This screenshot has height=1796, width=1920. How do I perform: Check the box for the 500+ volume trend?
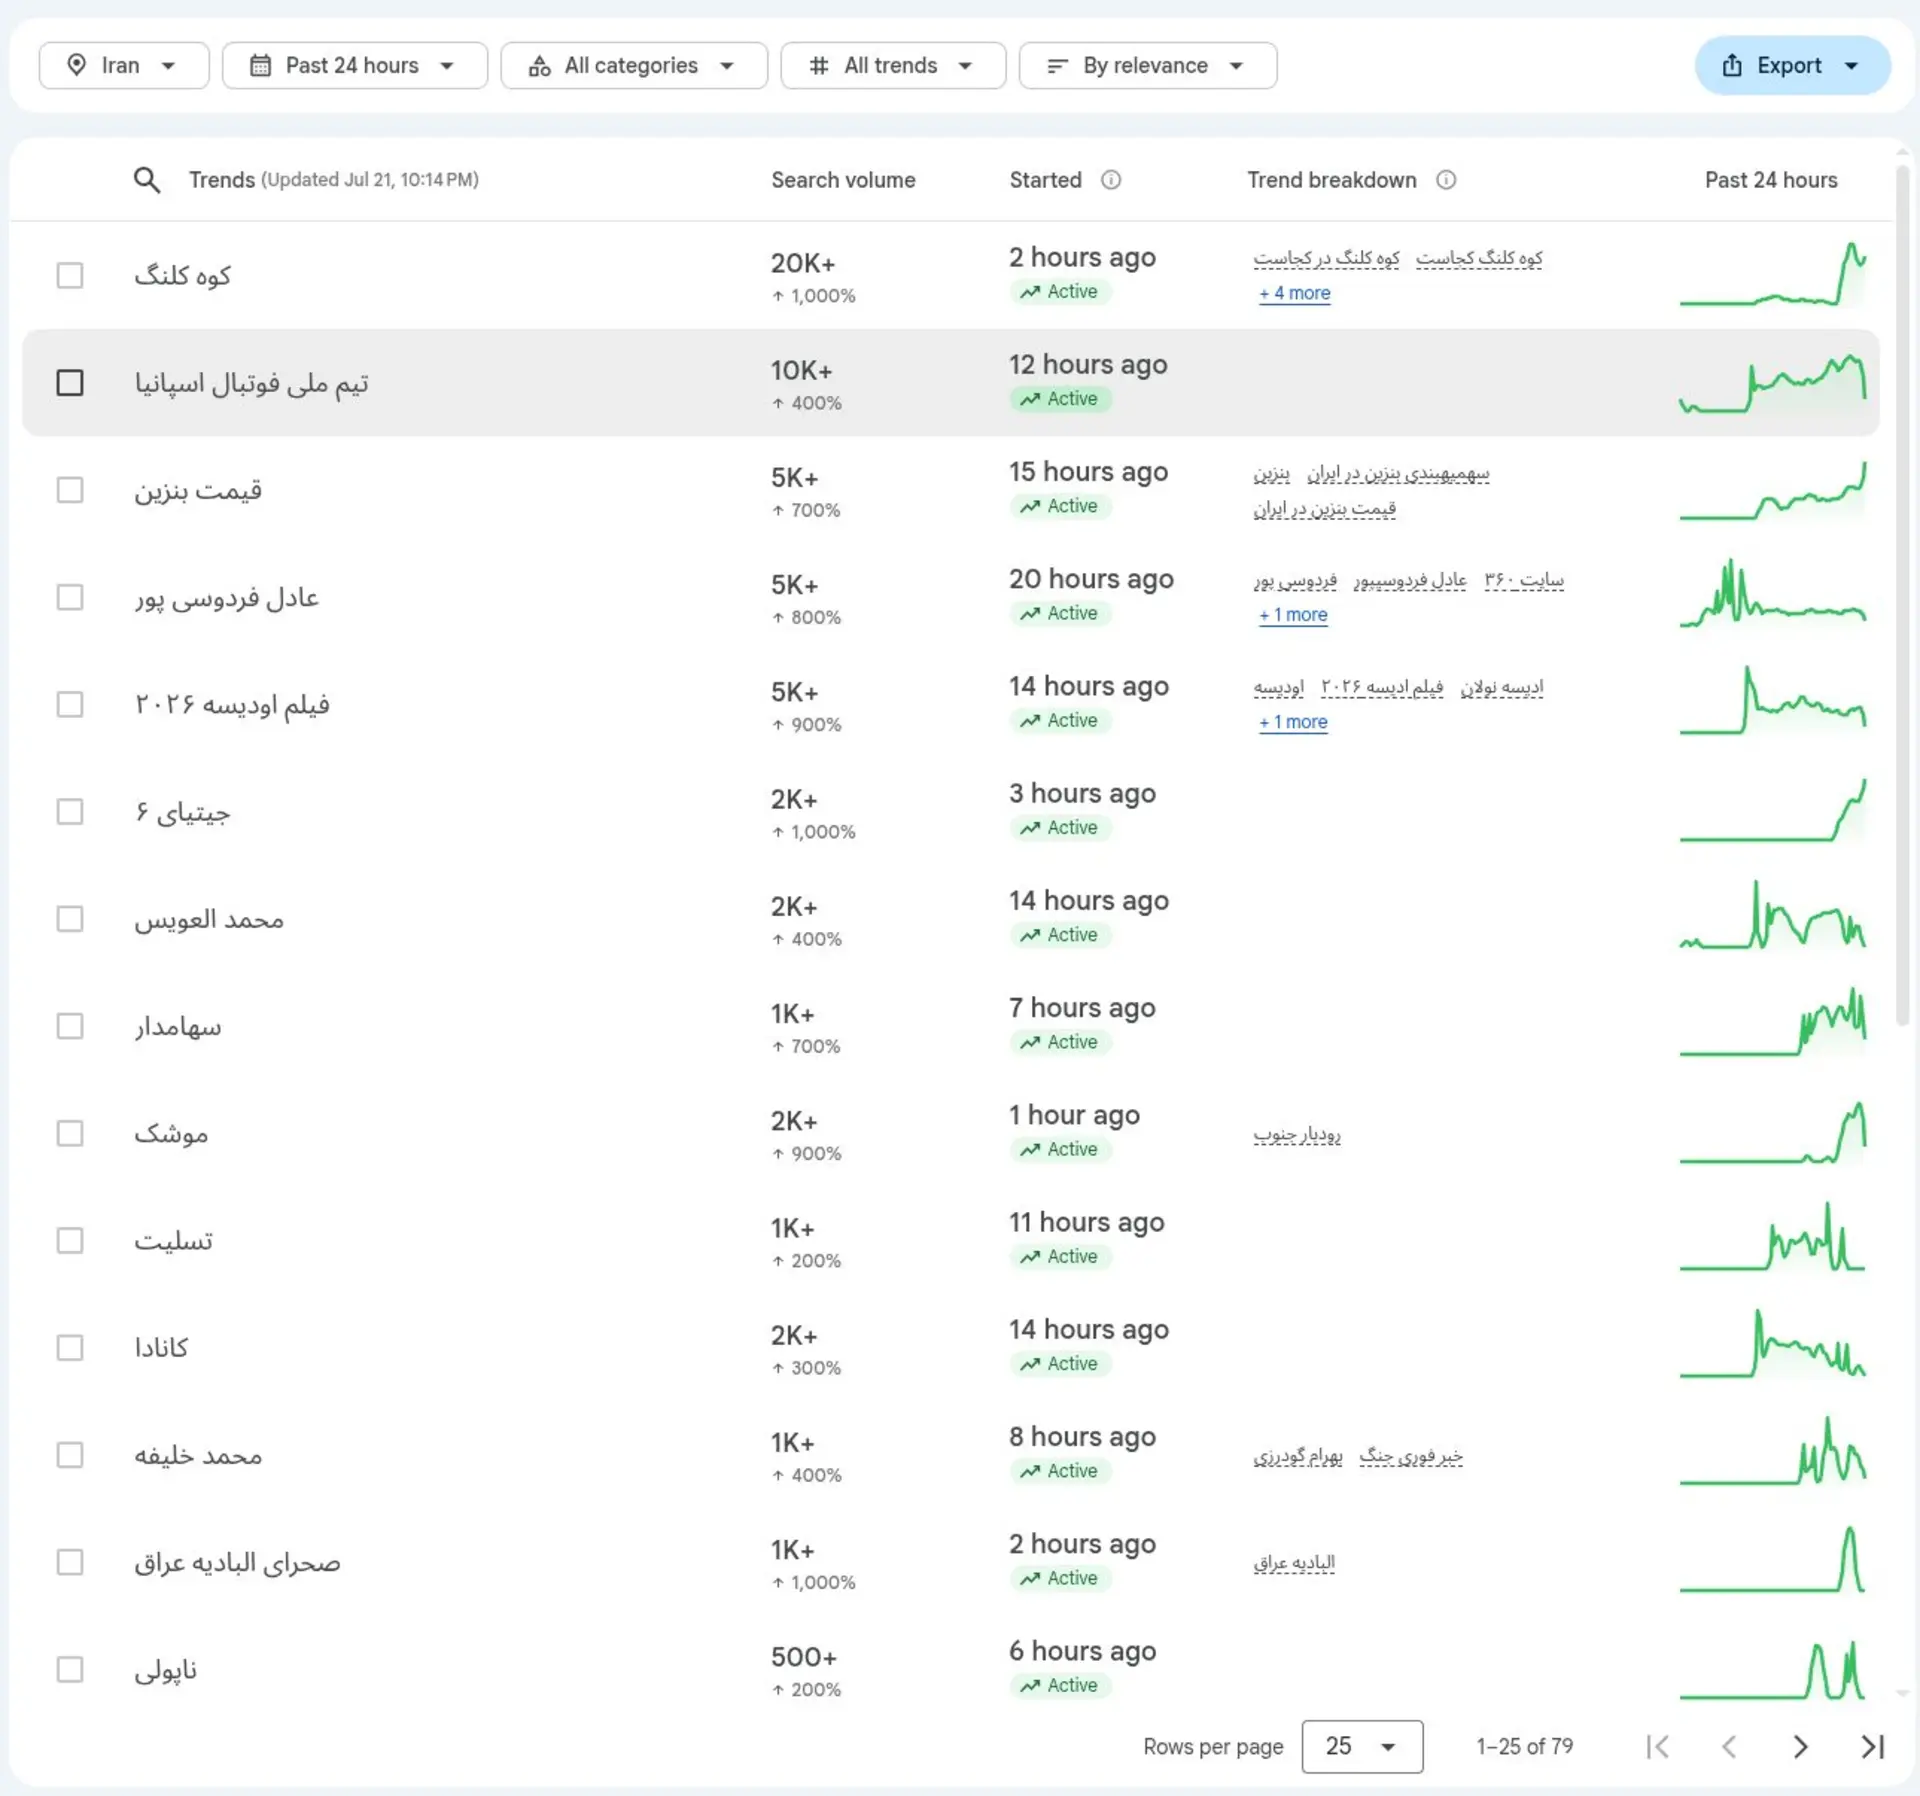(x=70, y=1669)
